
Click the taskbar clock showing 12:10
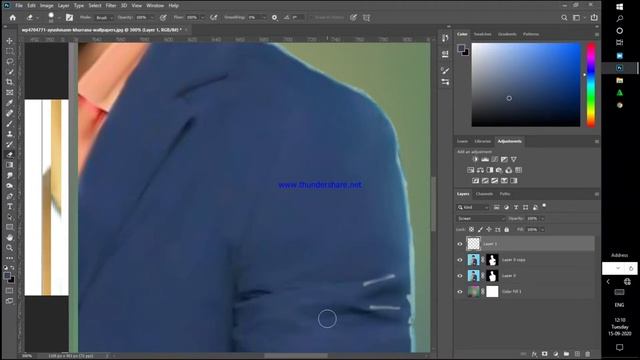620,327
